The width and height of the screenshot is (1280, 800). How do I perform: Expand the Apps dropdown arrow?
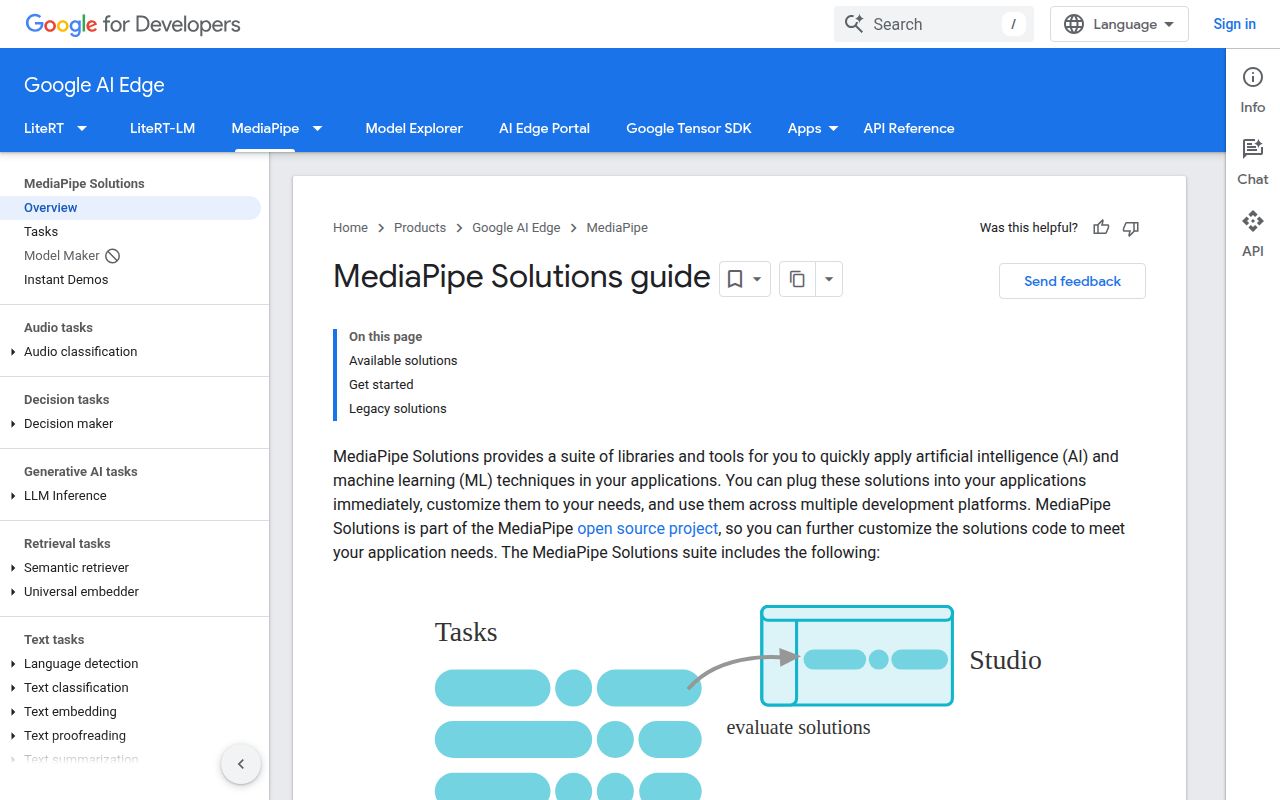point(834,128)
